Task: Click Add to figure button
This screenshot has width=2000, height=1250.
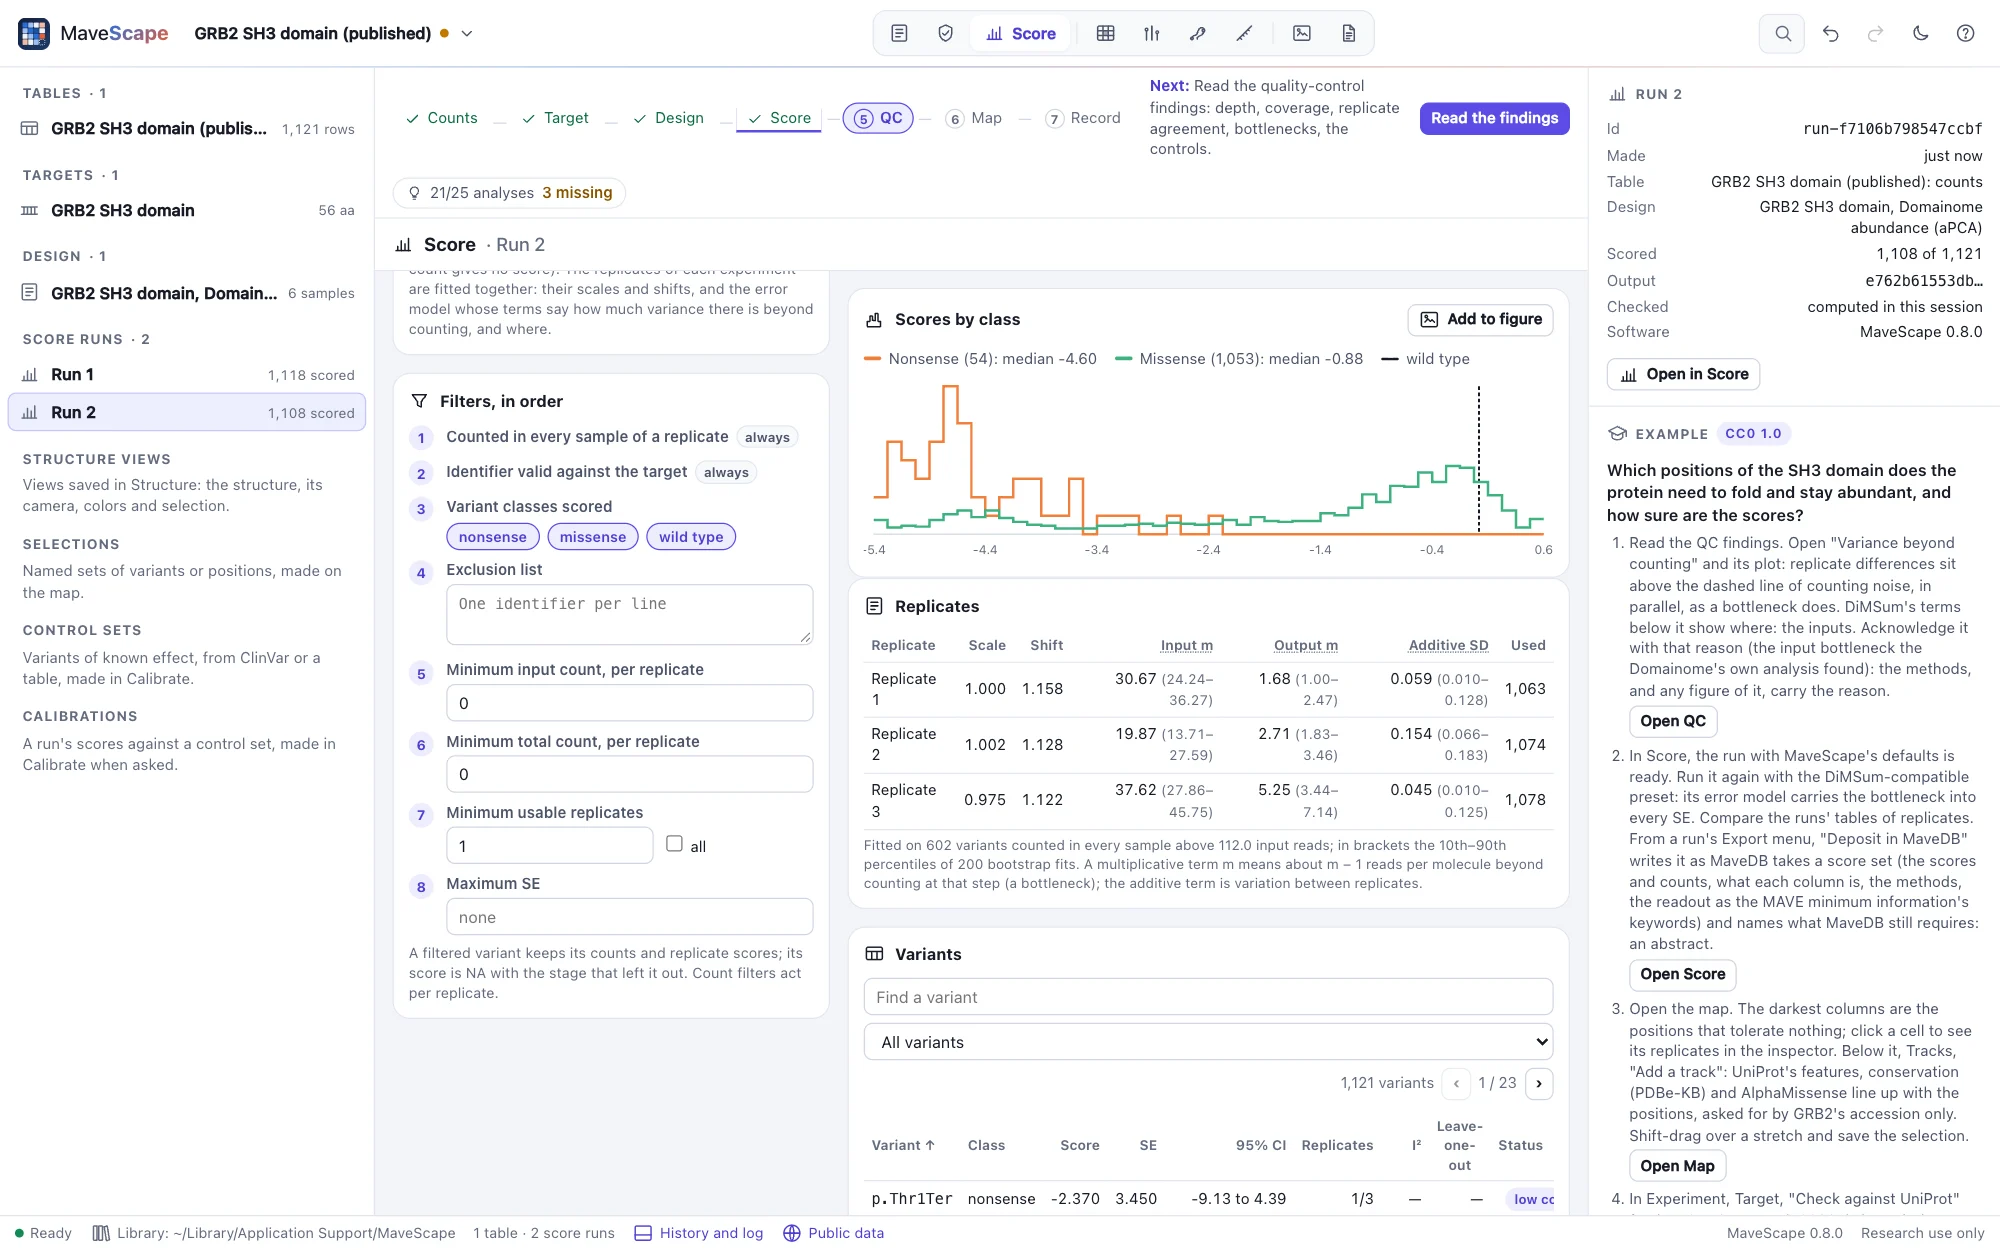Action: tap(1480, 319)
